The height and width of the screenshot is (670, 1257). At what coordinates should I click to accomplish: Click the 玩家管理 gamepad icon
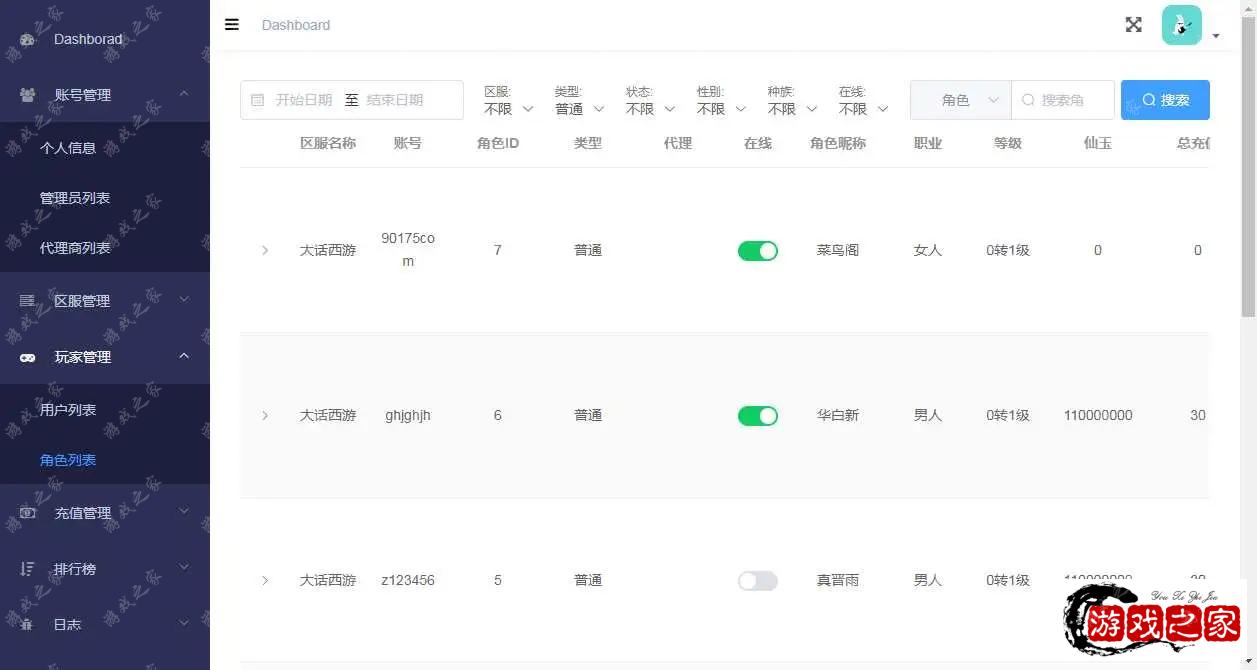pyautogui.click(x=27, y=357)
